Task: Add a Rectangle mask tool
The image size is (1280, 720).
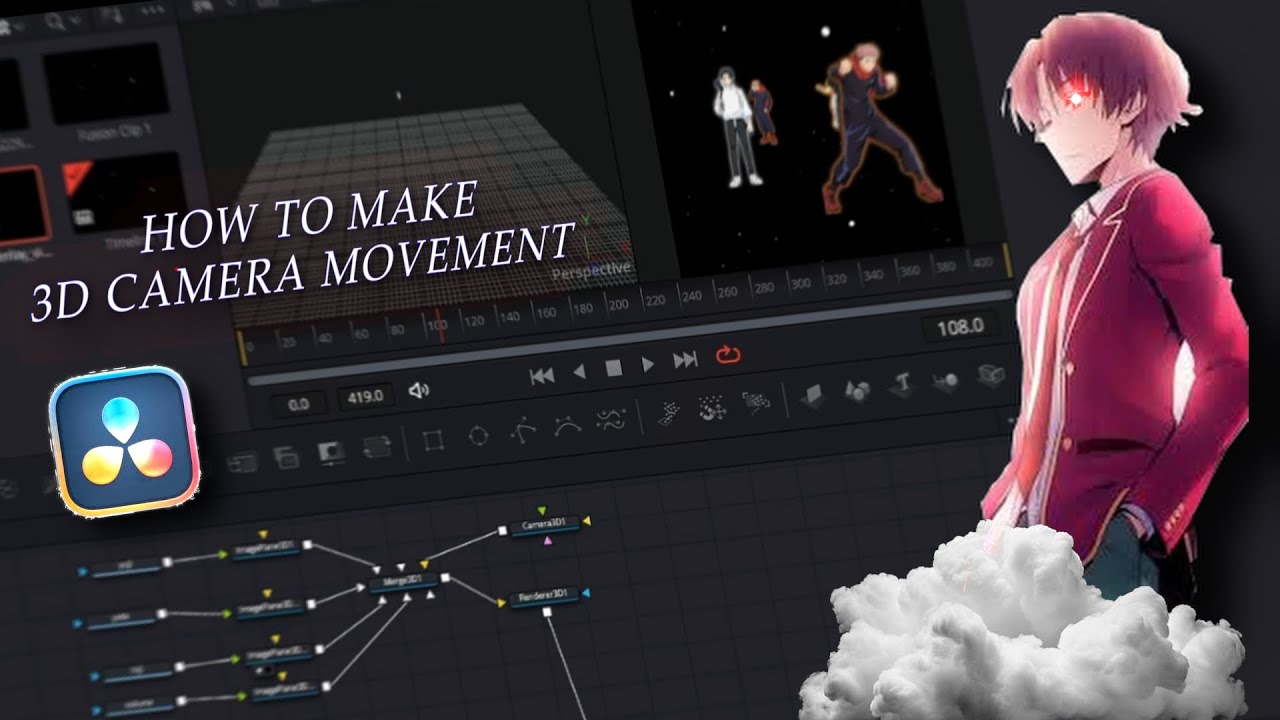Action: [433, 440]
